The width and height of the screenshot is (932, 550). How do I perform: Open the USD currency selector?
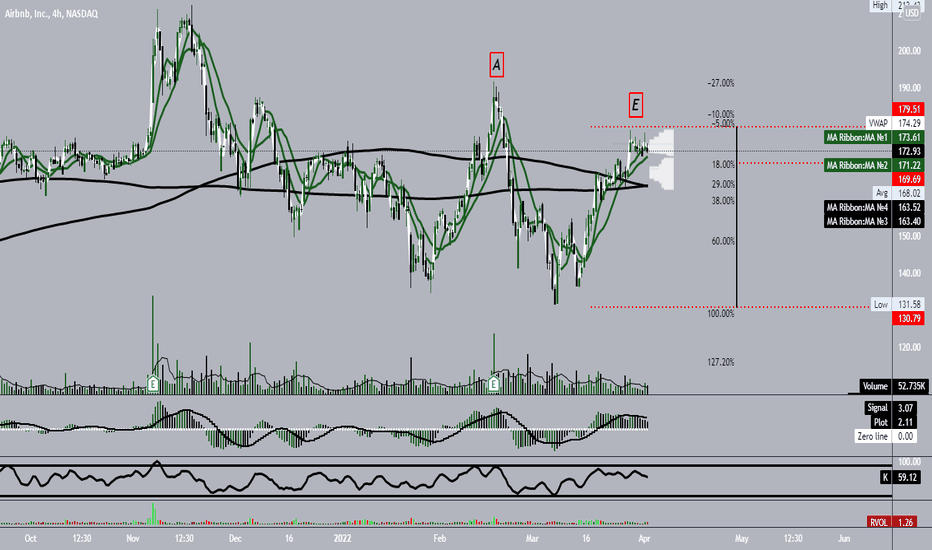912,13
